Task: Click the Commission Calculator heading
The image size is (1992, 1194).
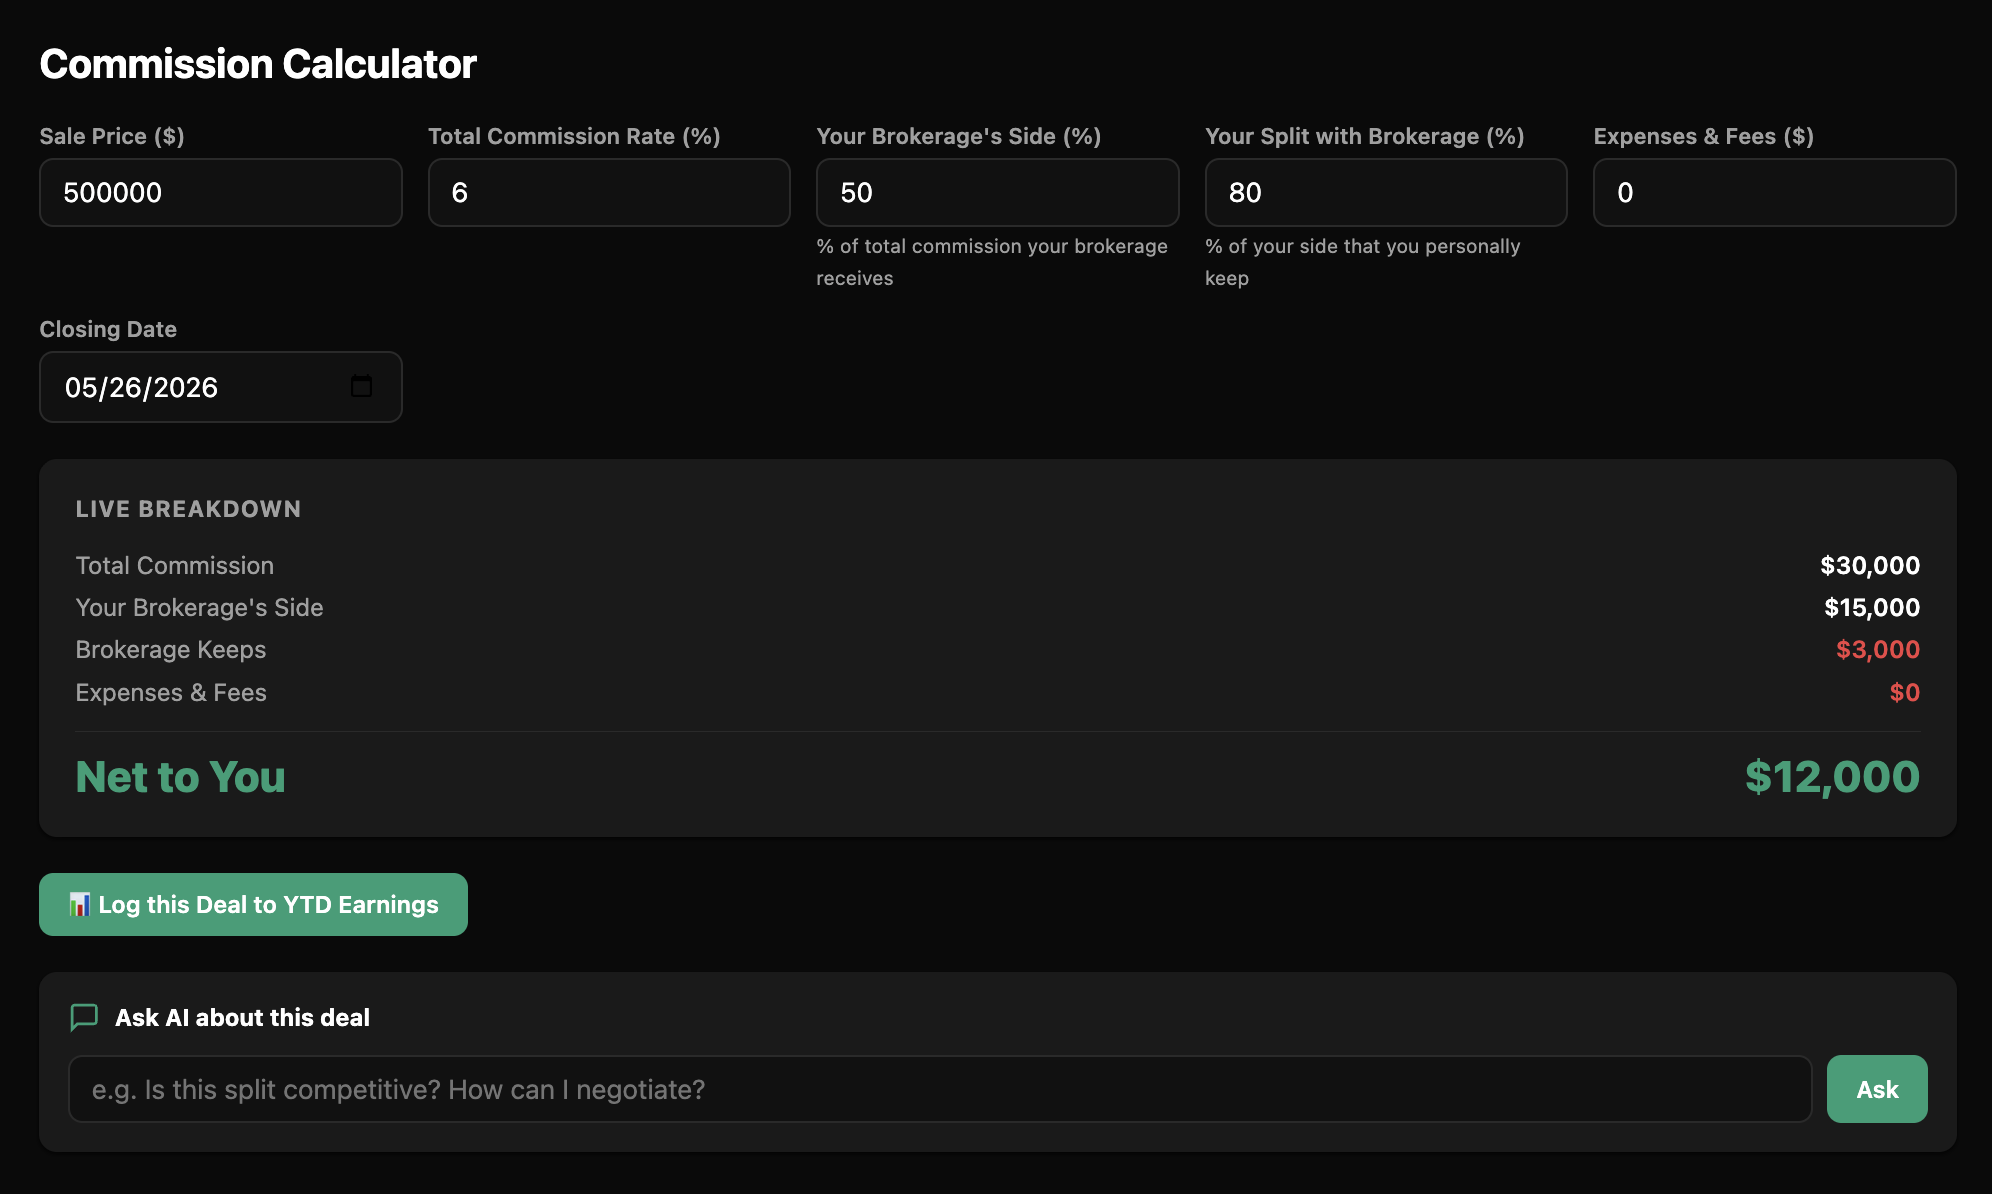Action: [258, 64]
